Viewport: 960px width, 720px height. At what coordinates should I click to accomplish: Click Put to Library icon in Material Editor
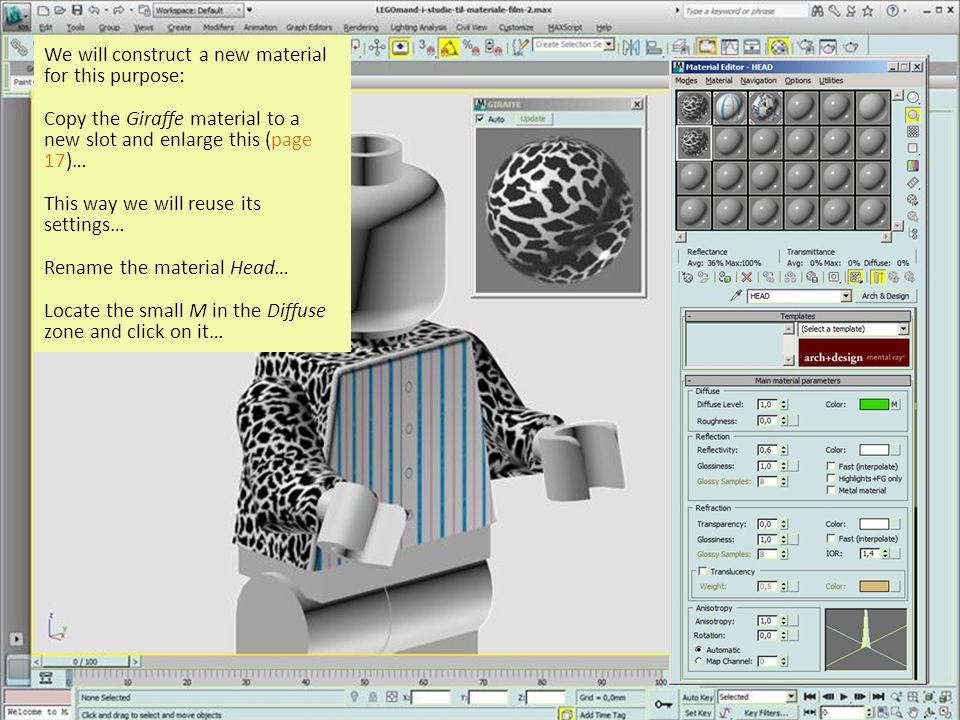[x=812, y=277]
